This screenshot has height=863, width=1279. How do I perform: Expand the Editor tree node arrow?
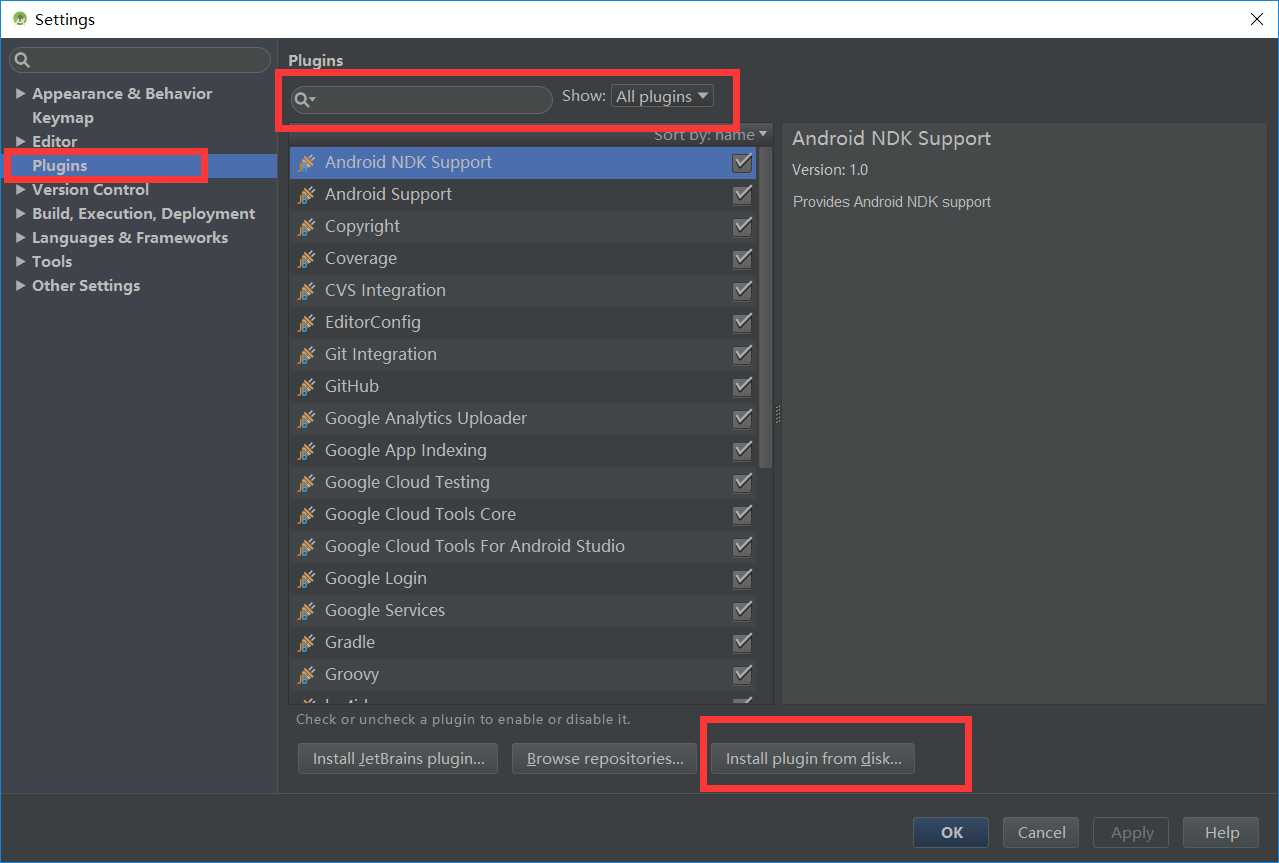(x=20, y=142)
